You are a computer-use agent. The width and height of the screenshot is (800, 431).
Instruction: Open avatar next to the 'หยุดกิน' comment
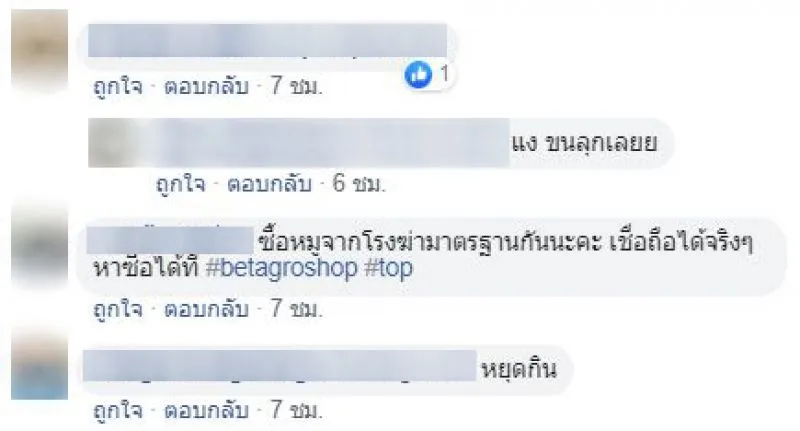(39, 365)
